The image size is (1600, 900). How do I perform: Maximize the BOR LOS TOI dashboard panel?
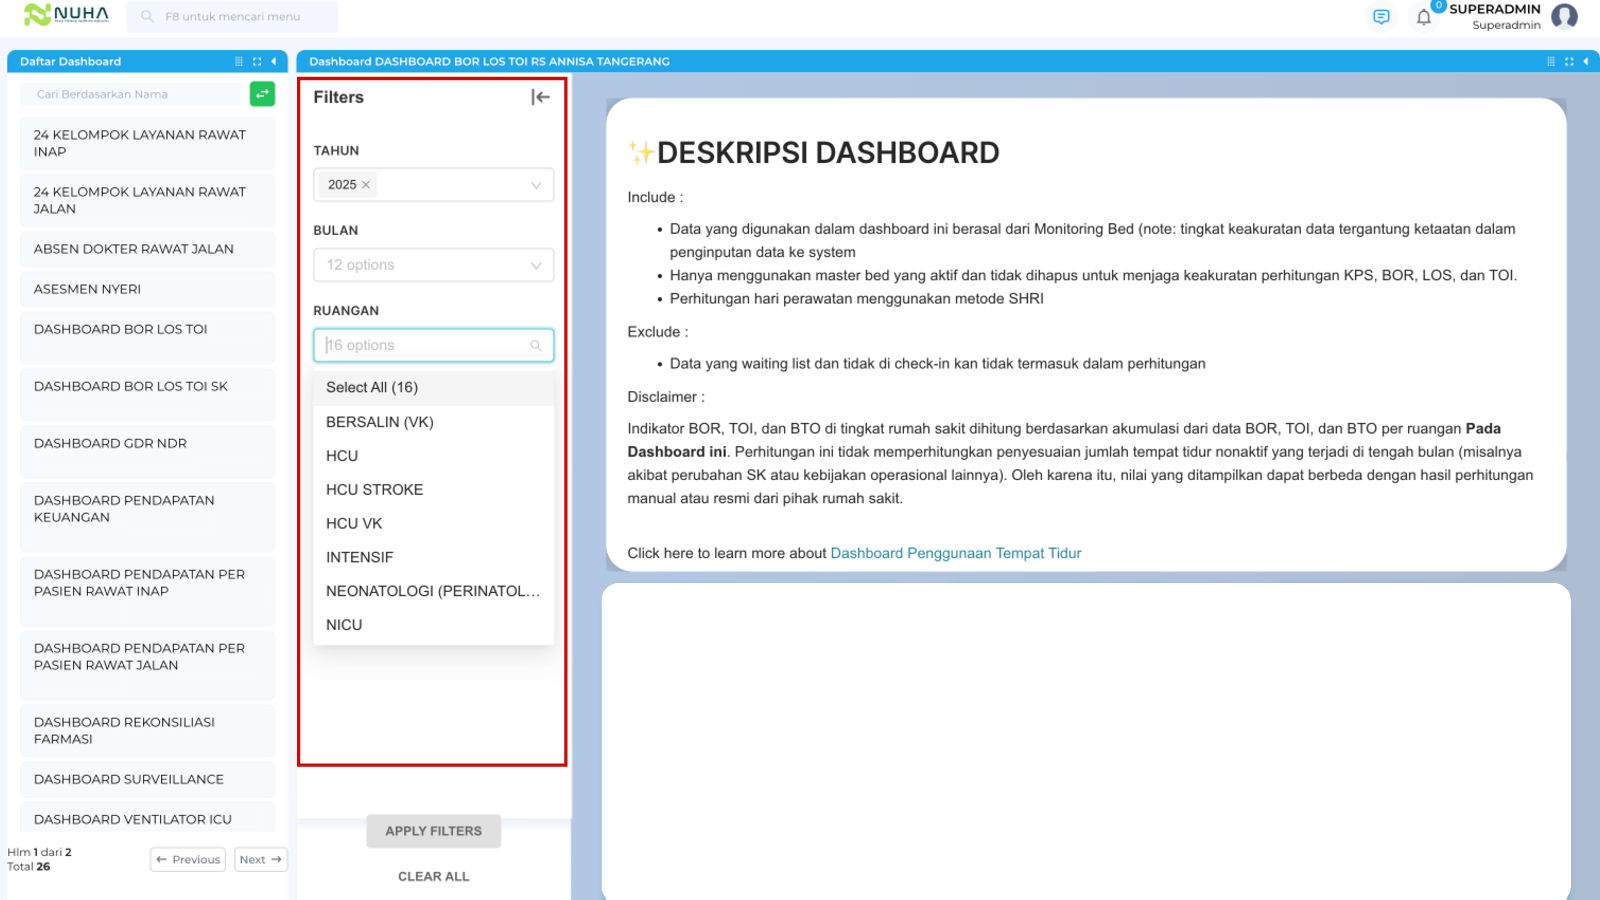[x=1569, y=61]
